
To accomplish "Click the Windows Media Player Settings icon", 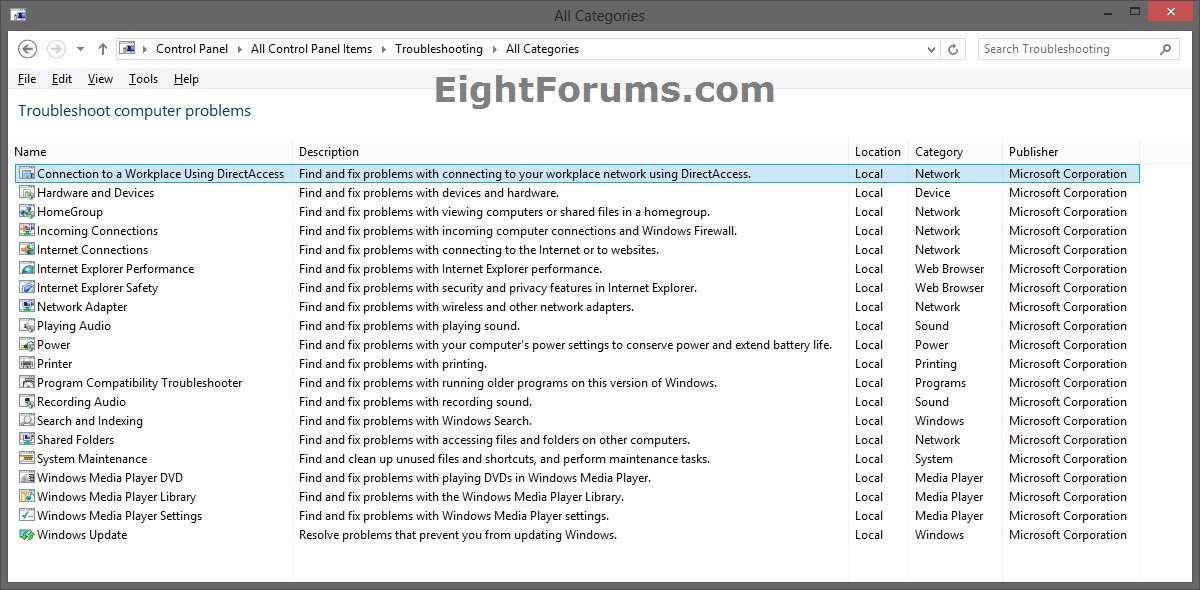I will (x=27, y=516).
